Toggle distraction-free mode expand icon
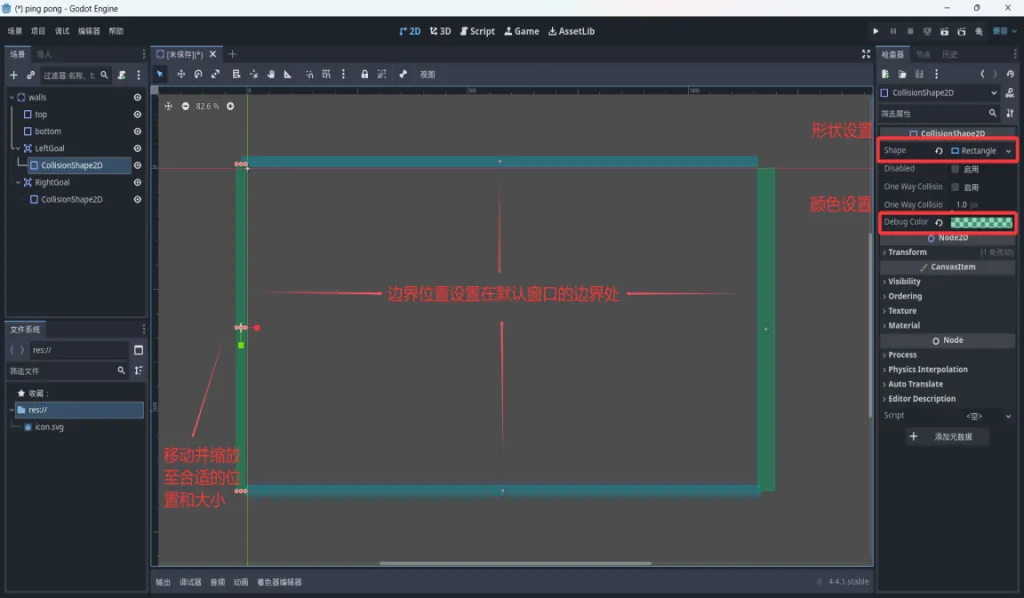 (865, 54)
